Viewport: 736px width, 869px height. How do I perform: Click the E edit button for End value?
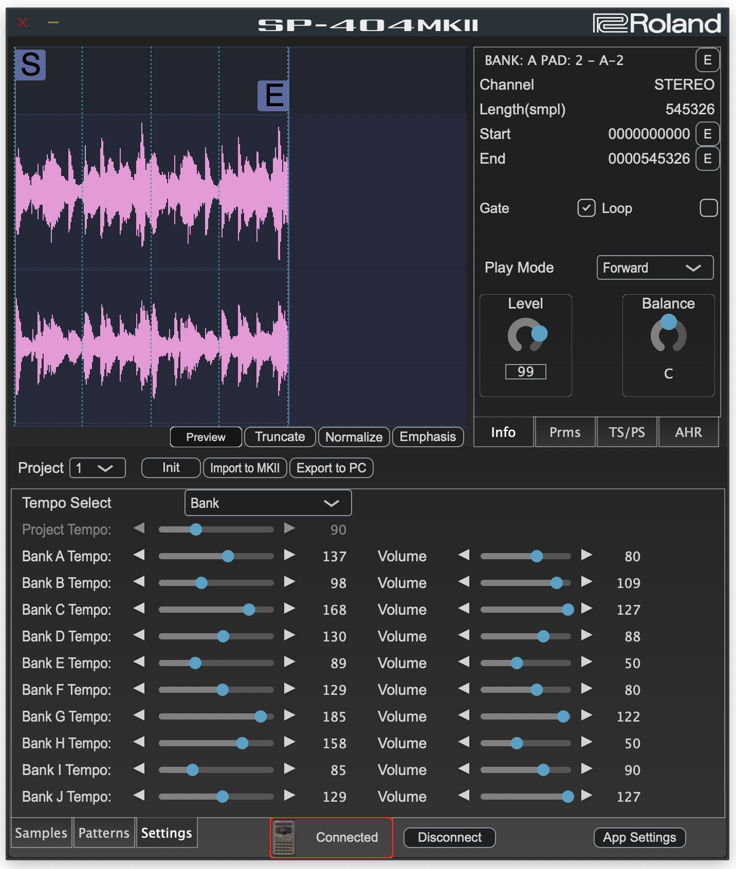[x=707, y=159]
